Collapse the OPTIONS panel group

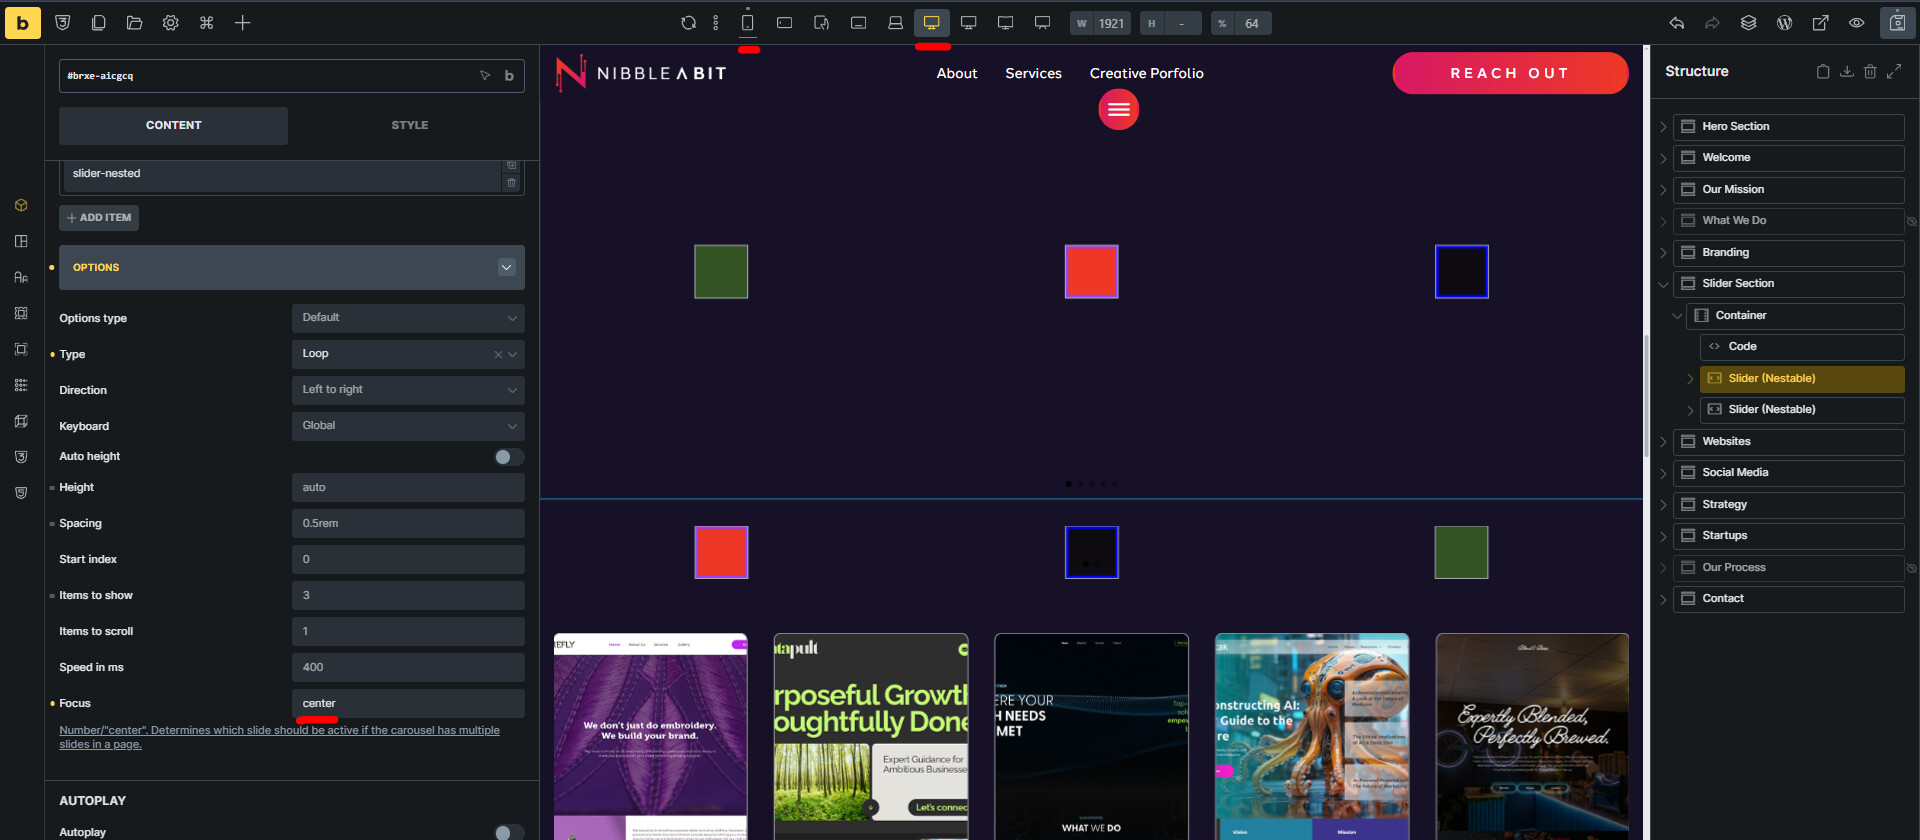(x=506, y=268)
